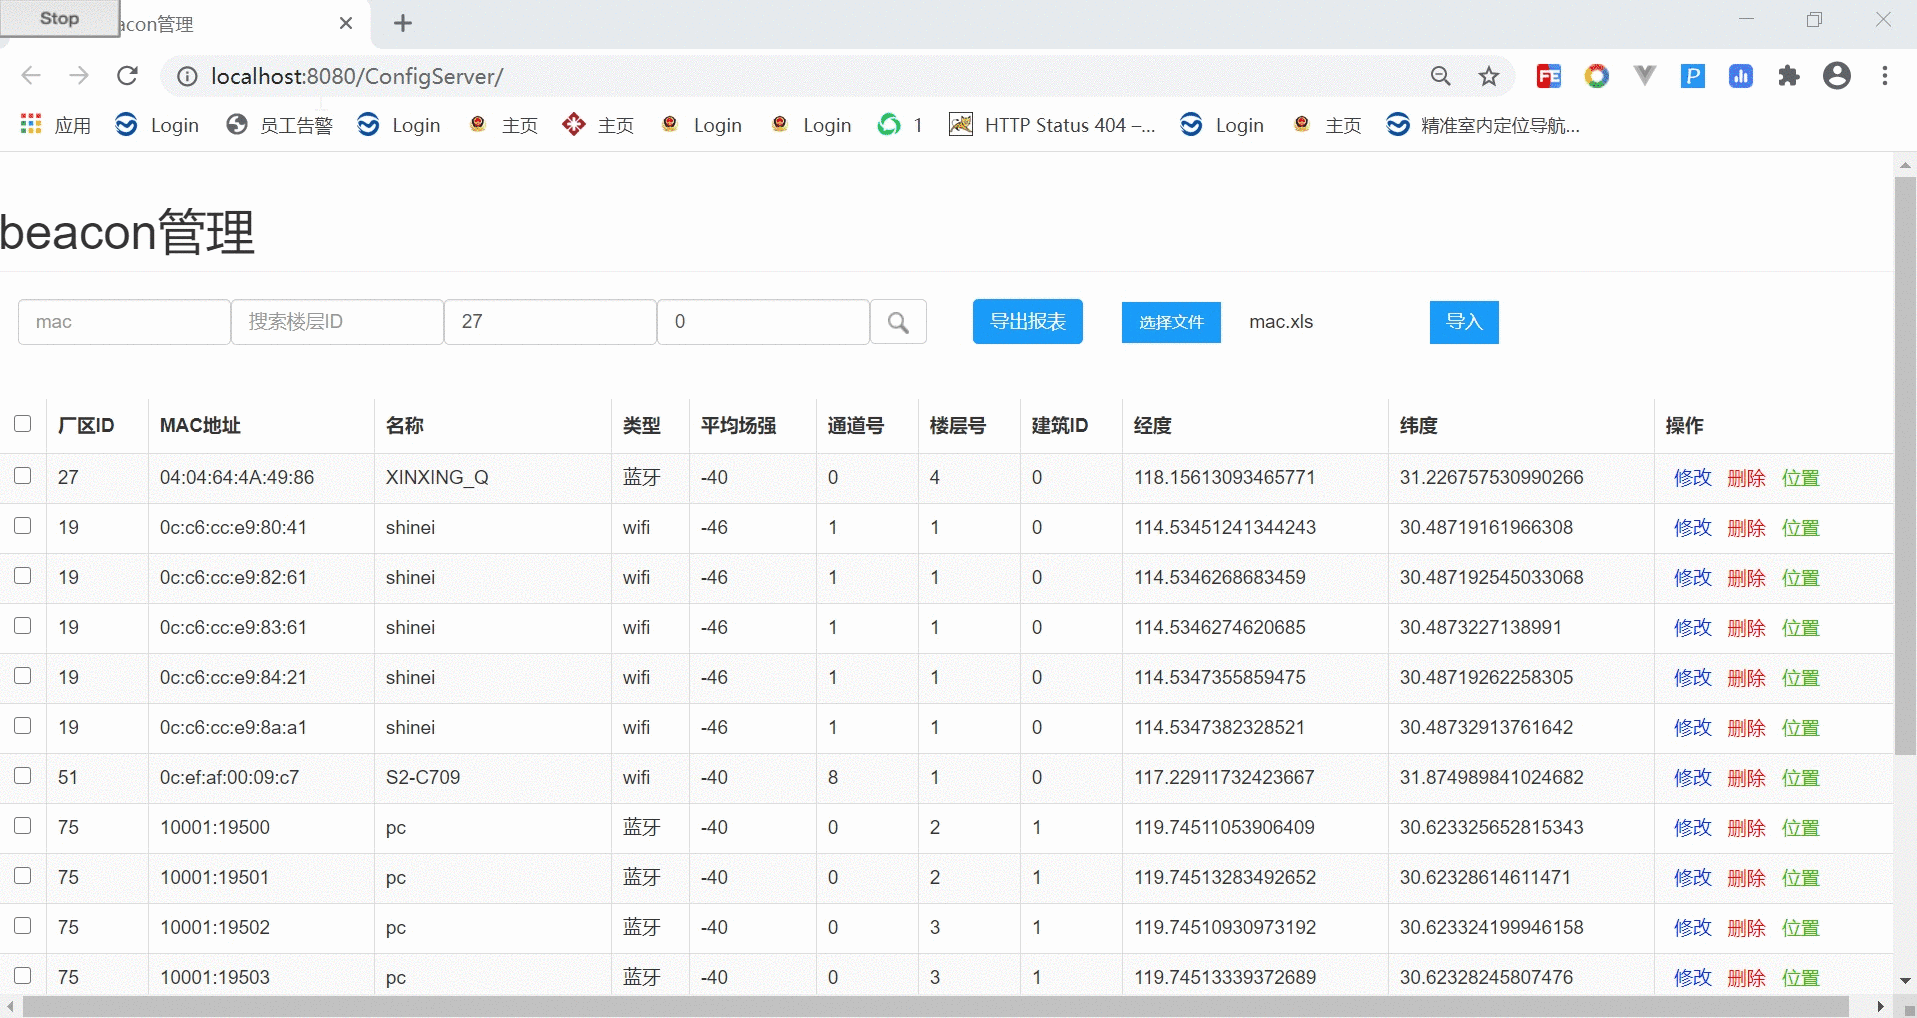Image resolution: width=1917 pixels, height=1018 pixels.
Task: Open the red diamond 主页 bookmark
Action: coord(598,125)
